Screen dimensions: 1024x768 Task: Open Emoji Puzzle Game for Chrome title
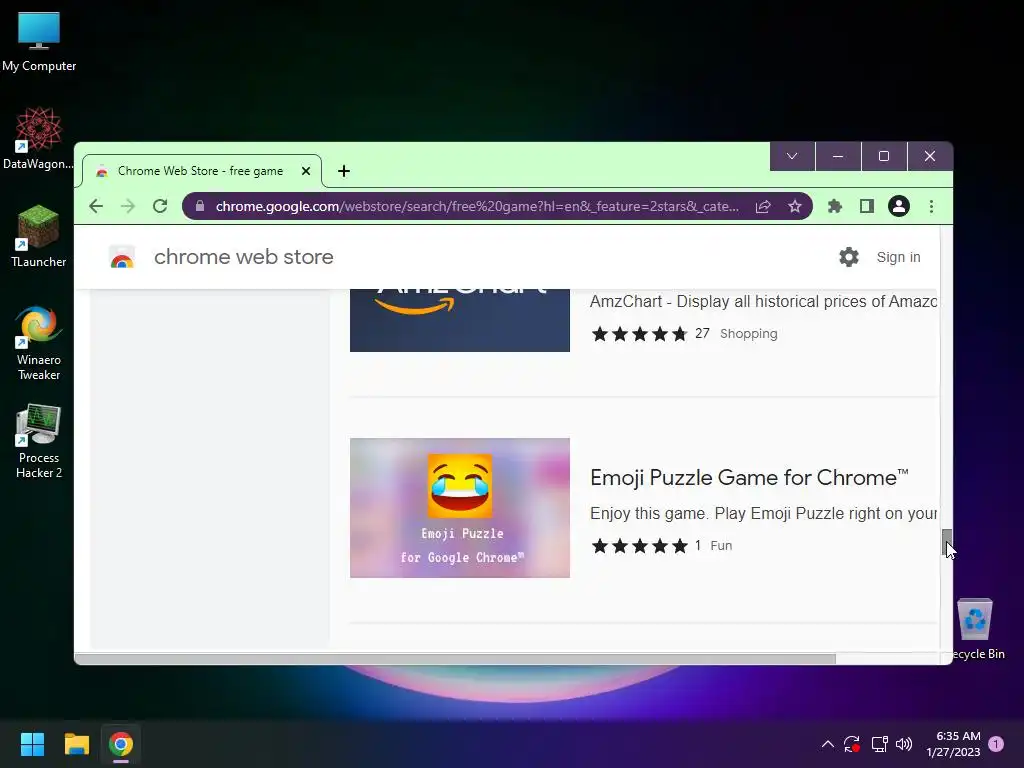(749, 477)
